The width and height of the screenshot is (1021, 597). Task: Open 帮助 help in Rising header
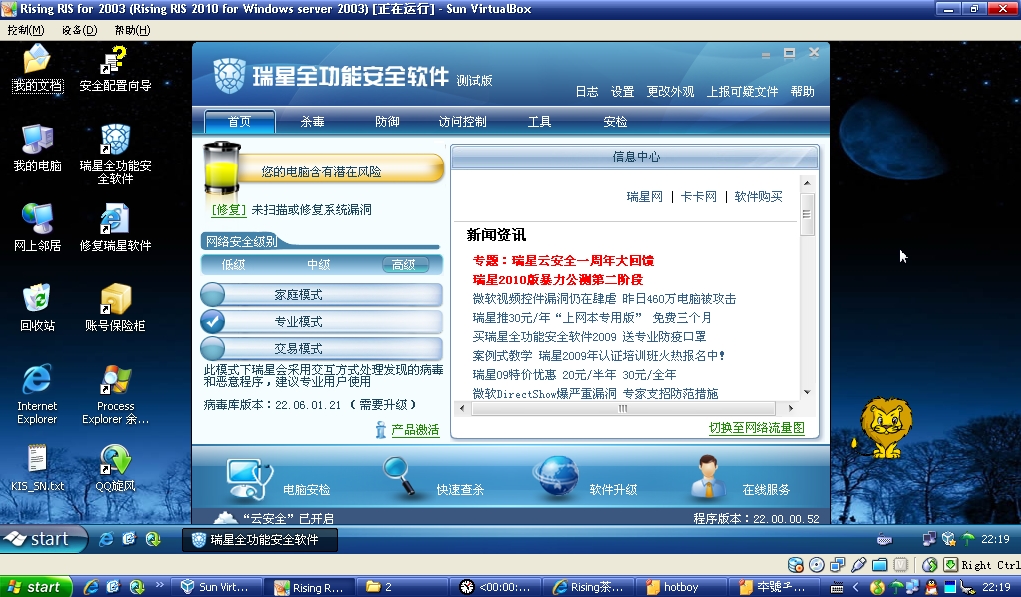point(803,92)
